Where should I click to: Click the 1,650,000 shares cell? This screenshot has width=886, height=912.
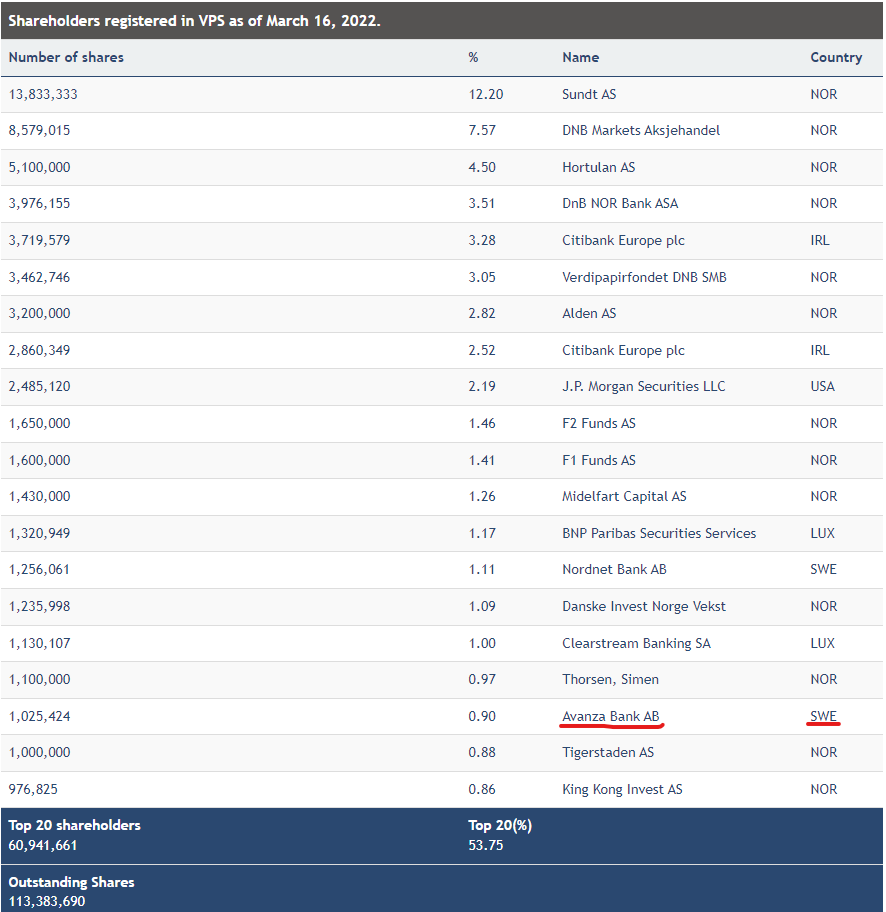[39, 423]
